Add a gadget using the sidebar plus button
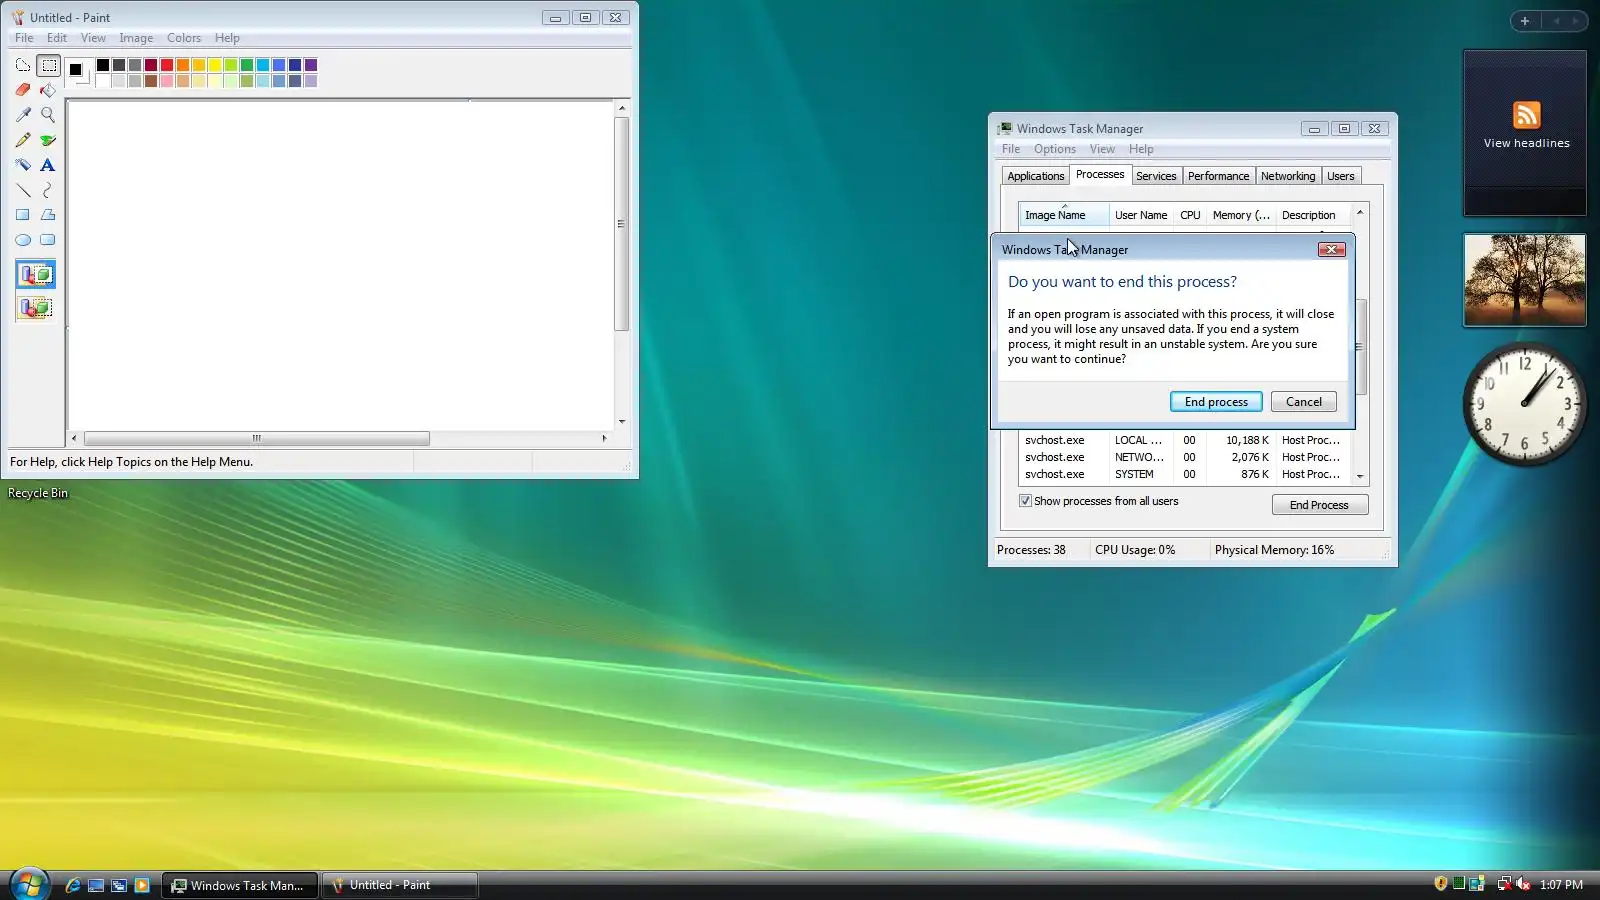The width and height of the screenshot is (1600, 900). point(1525,21)
